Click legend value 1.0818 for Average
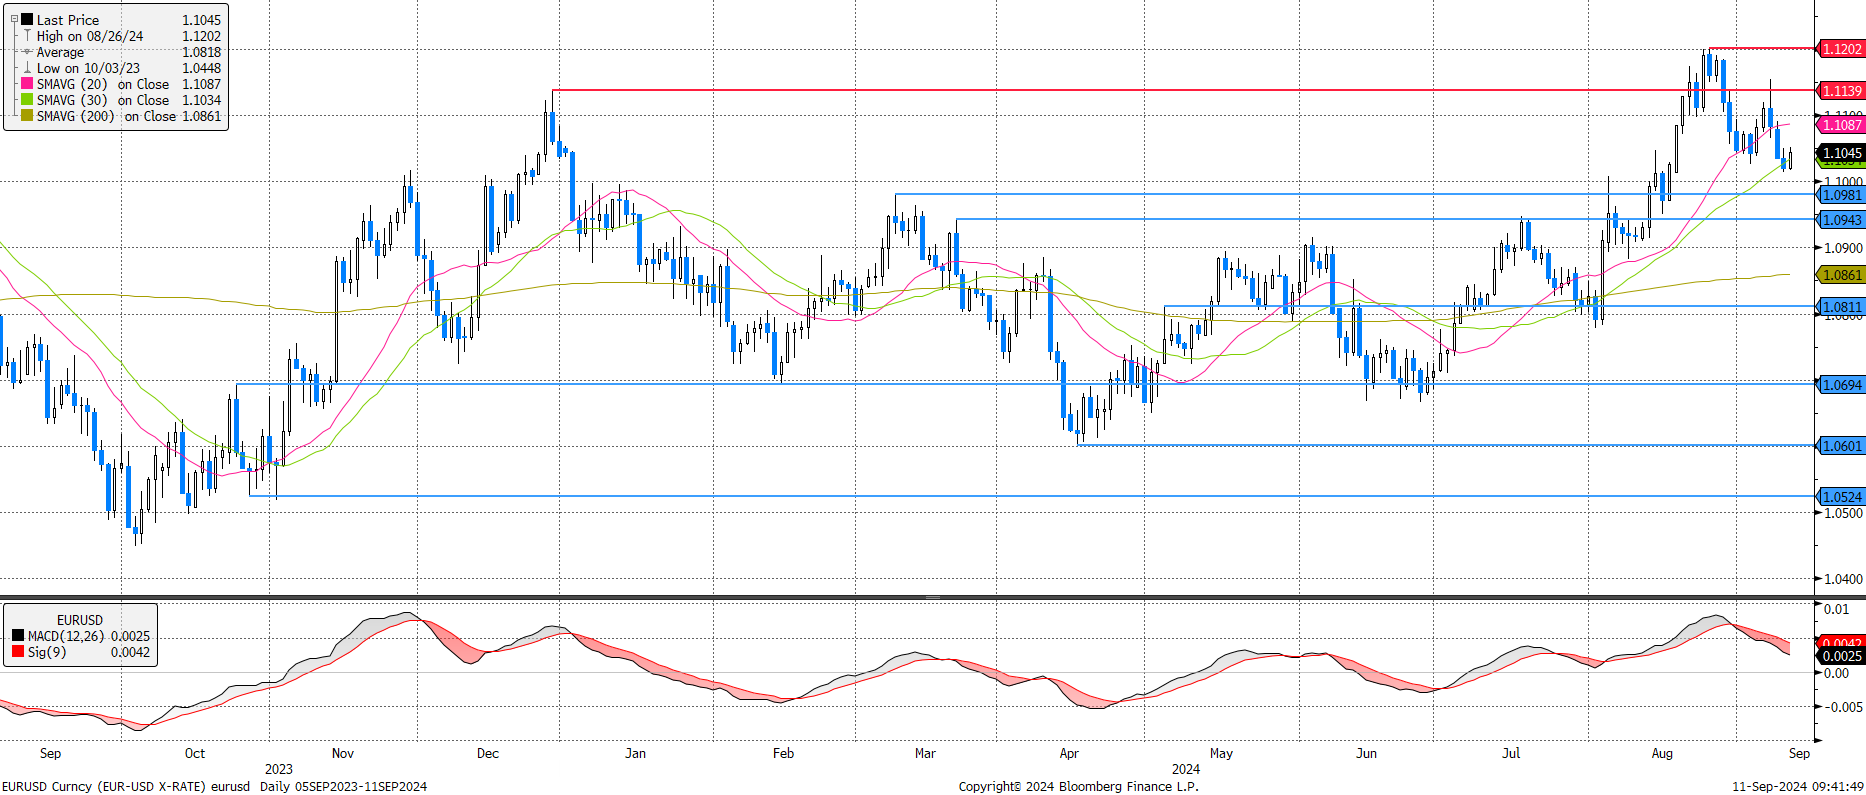The width and height of the screenshot is (1866, 795). coord(202,52)
